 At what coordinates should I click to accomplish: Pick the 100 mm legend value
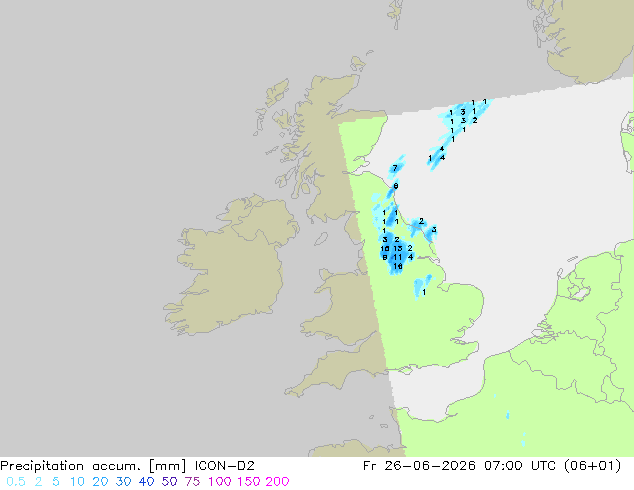[x=220, y=482]
